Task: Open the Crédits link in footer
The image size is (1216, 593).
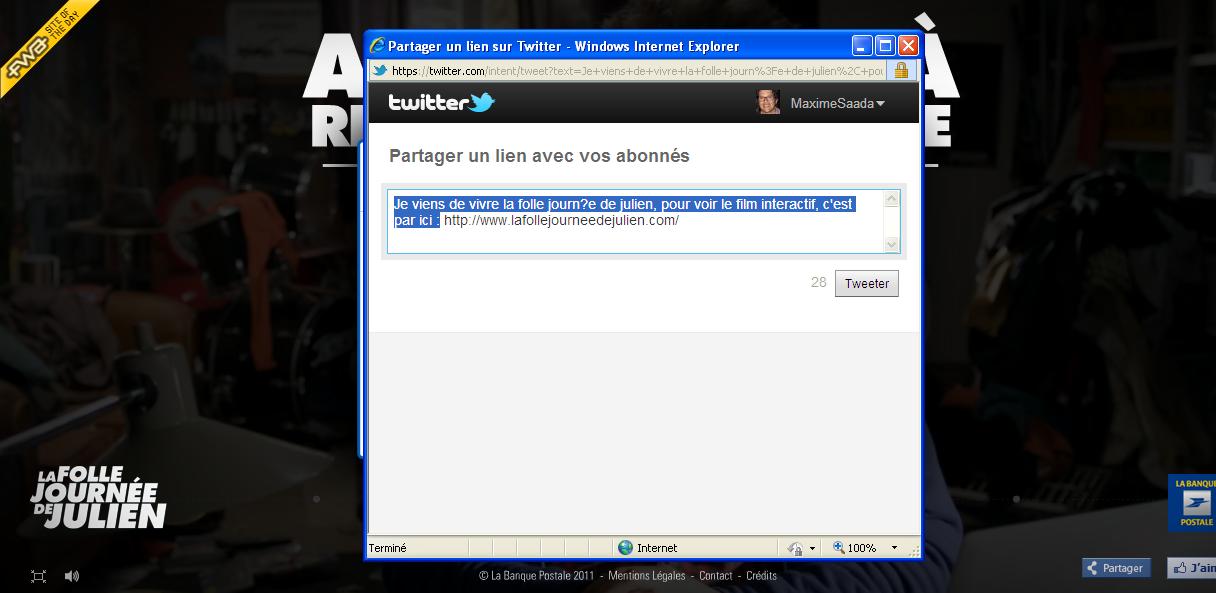Action: (x=761, y=576)
